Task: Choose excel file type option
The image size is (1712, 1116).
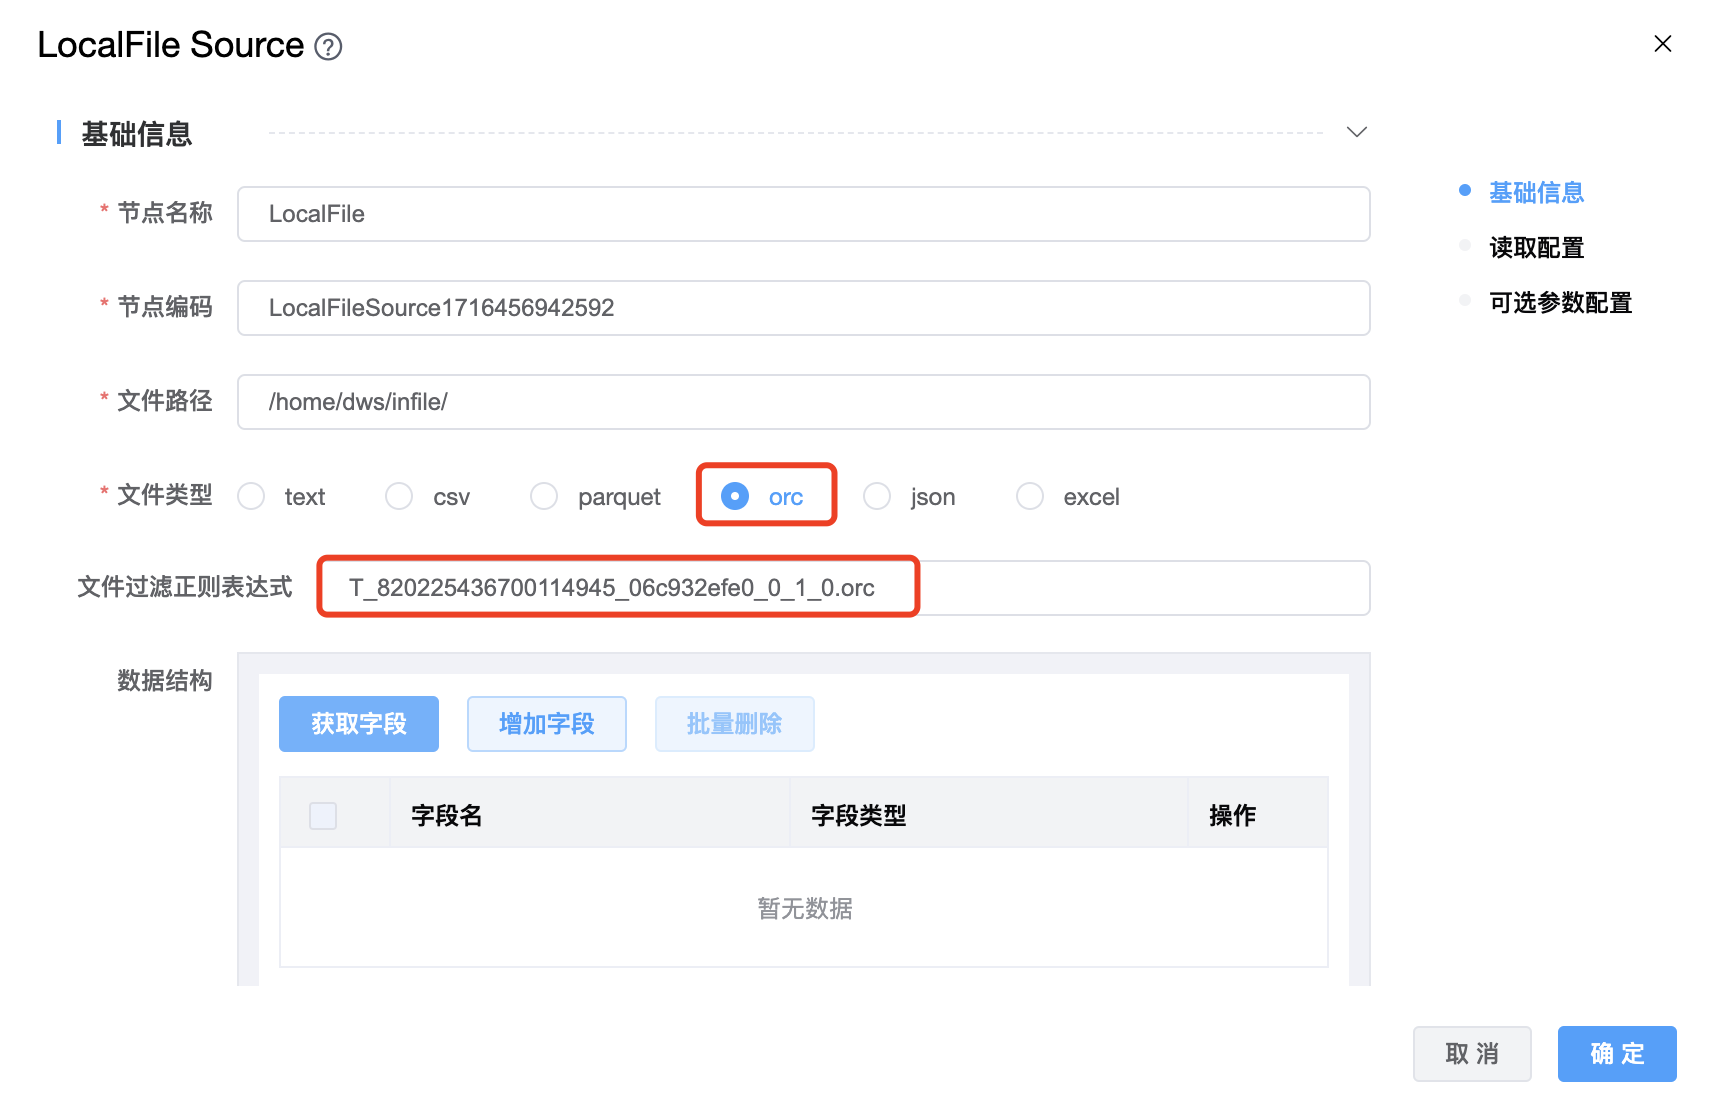Action: click(x=1030, y=496)
